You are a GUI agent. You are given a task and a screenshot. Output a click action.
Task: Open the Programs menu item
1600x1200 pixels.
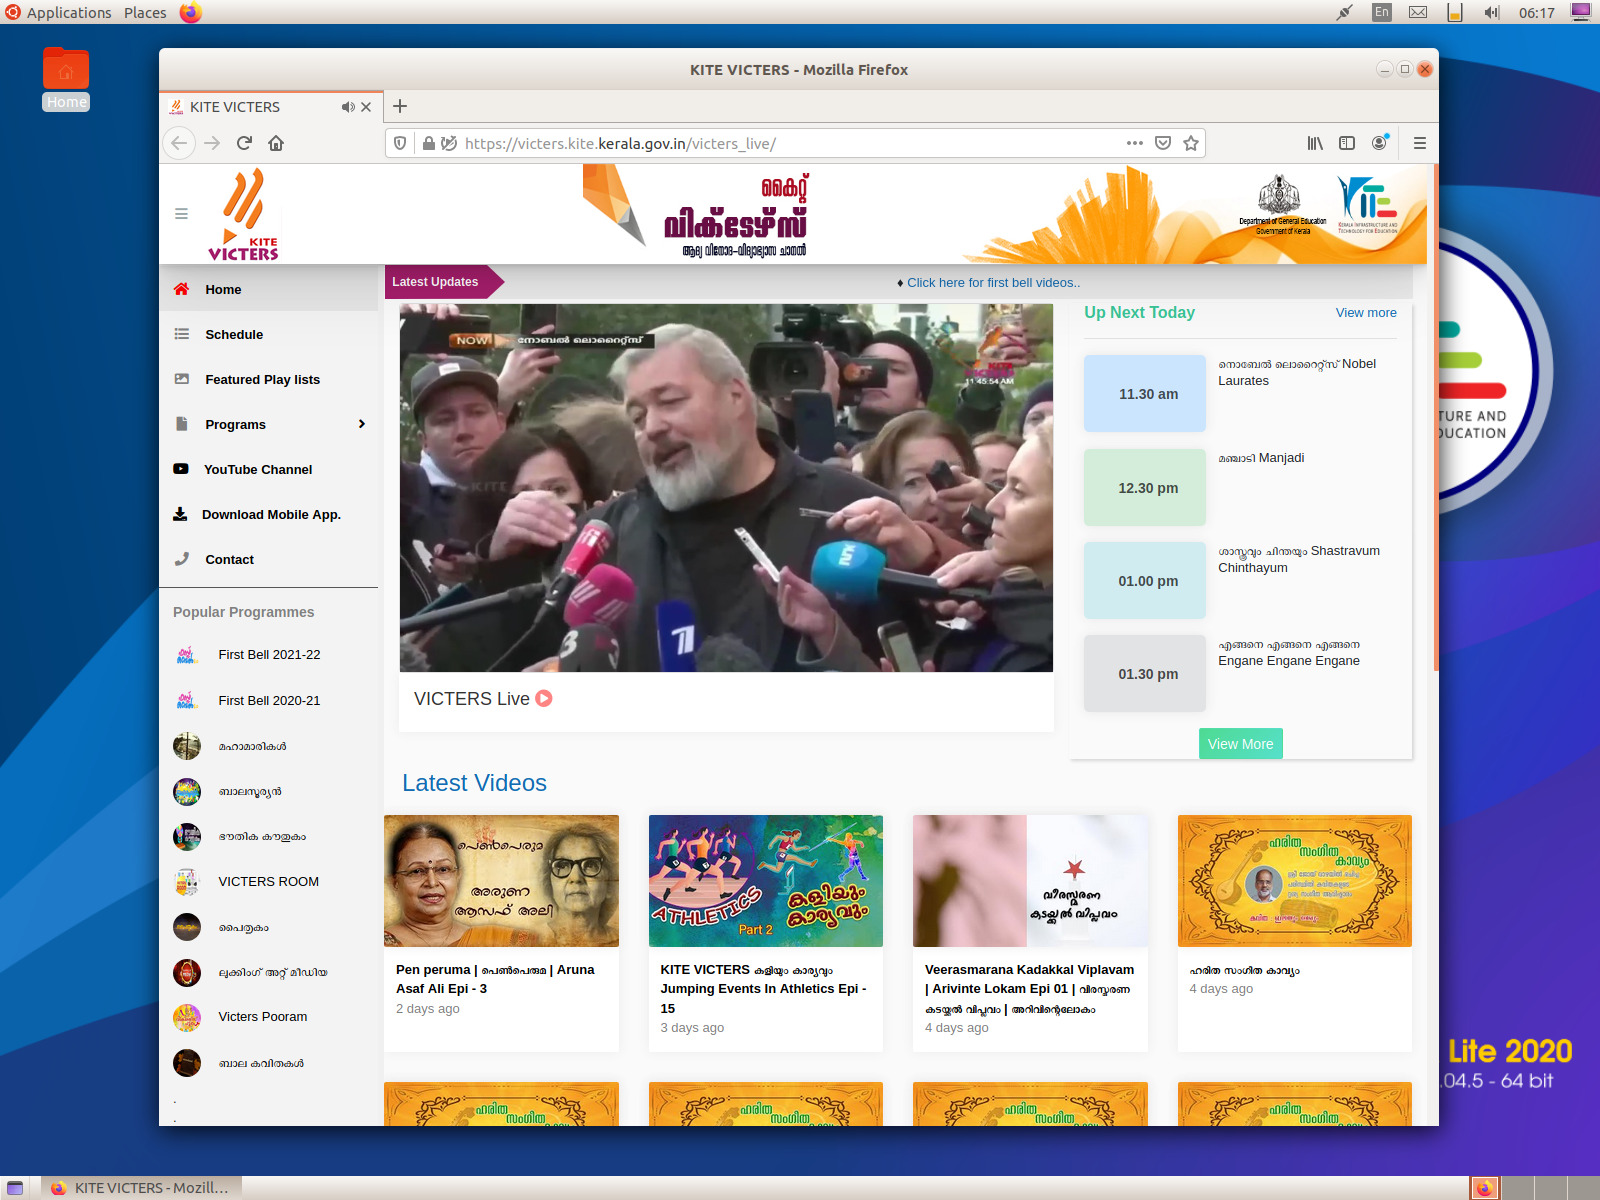point(268,424)
